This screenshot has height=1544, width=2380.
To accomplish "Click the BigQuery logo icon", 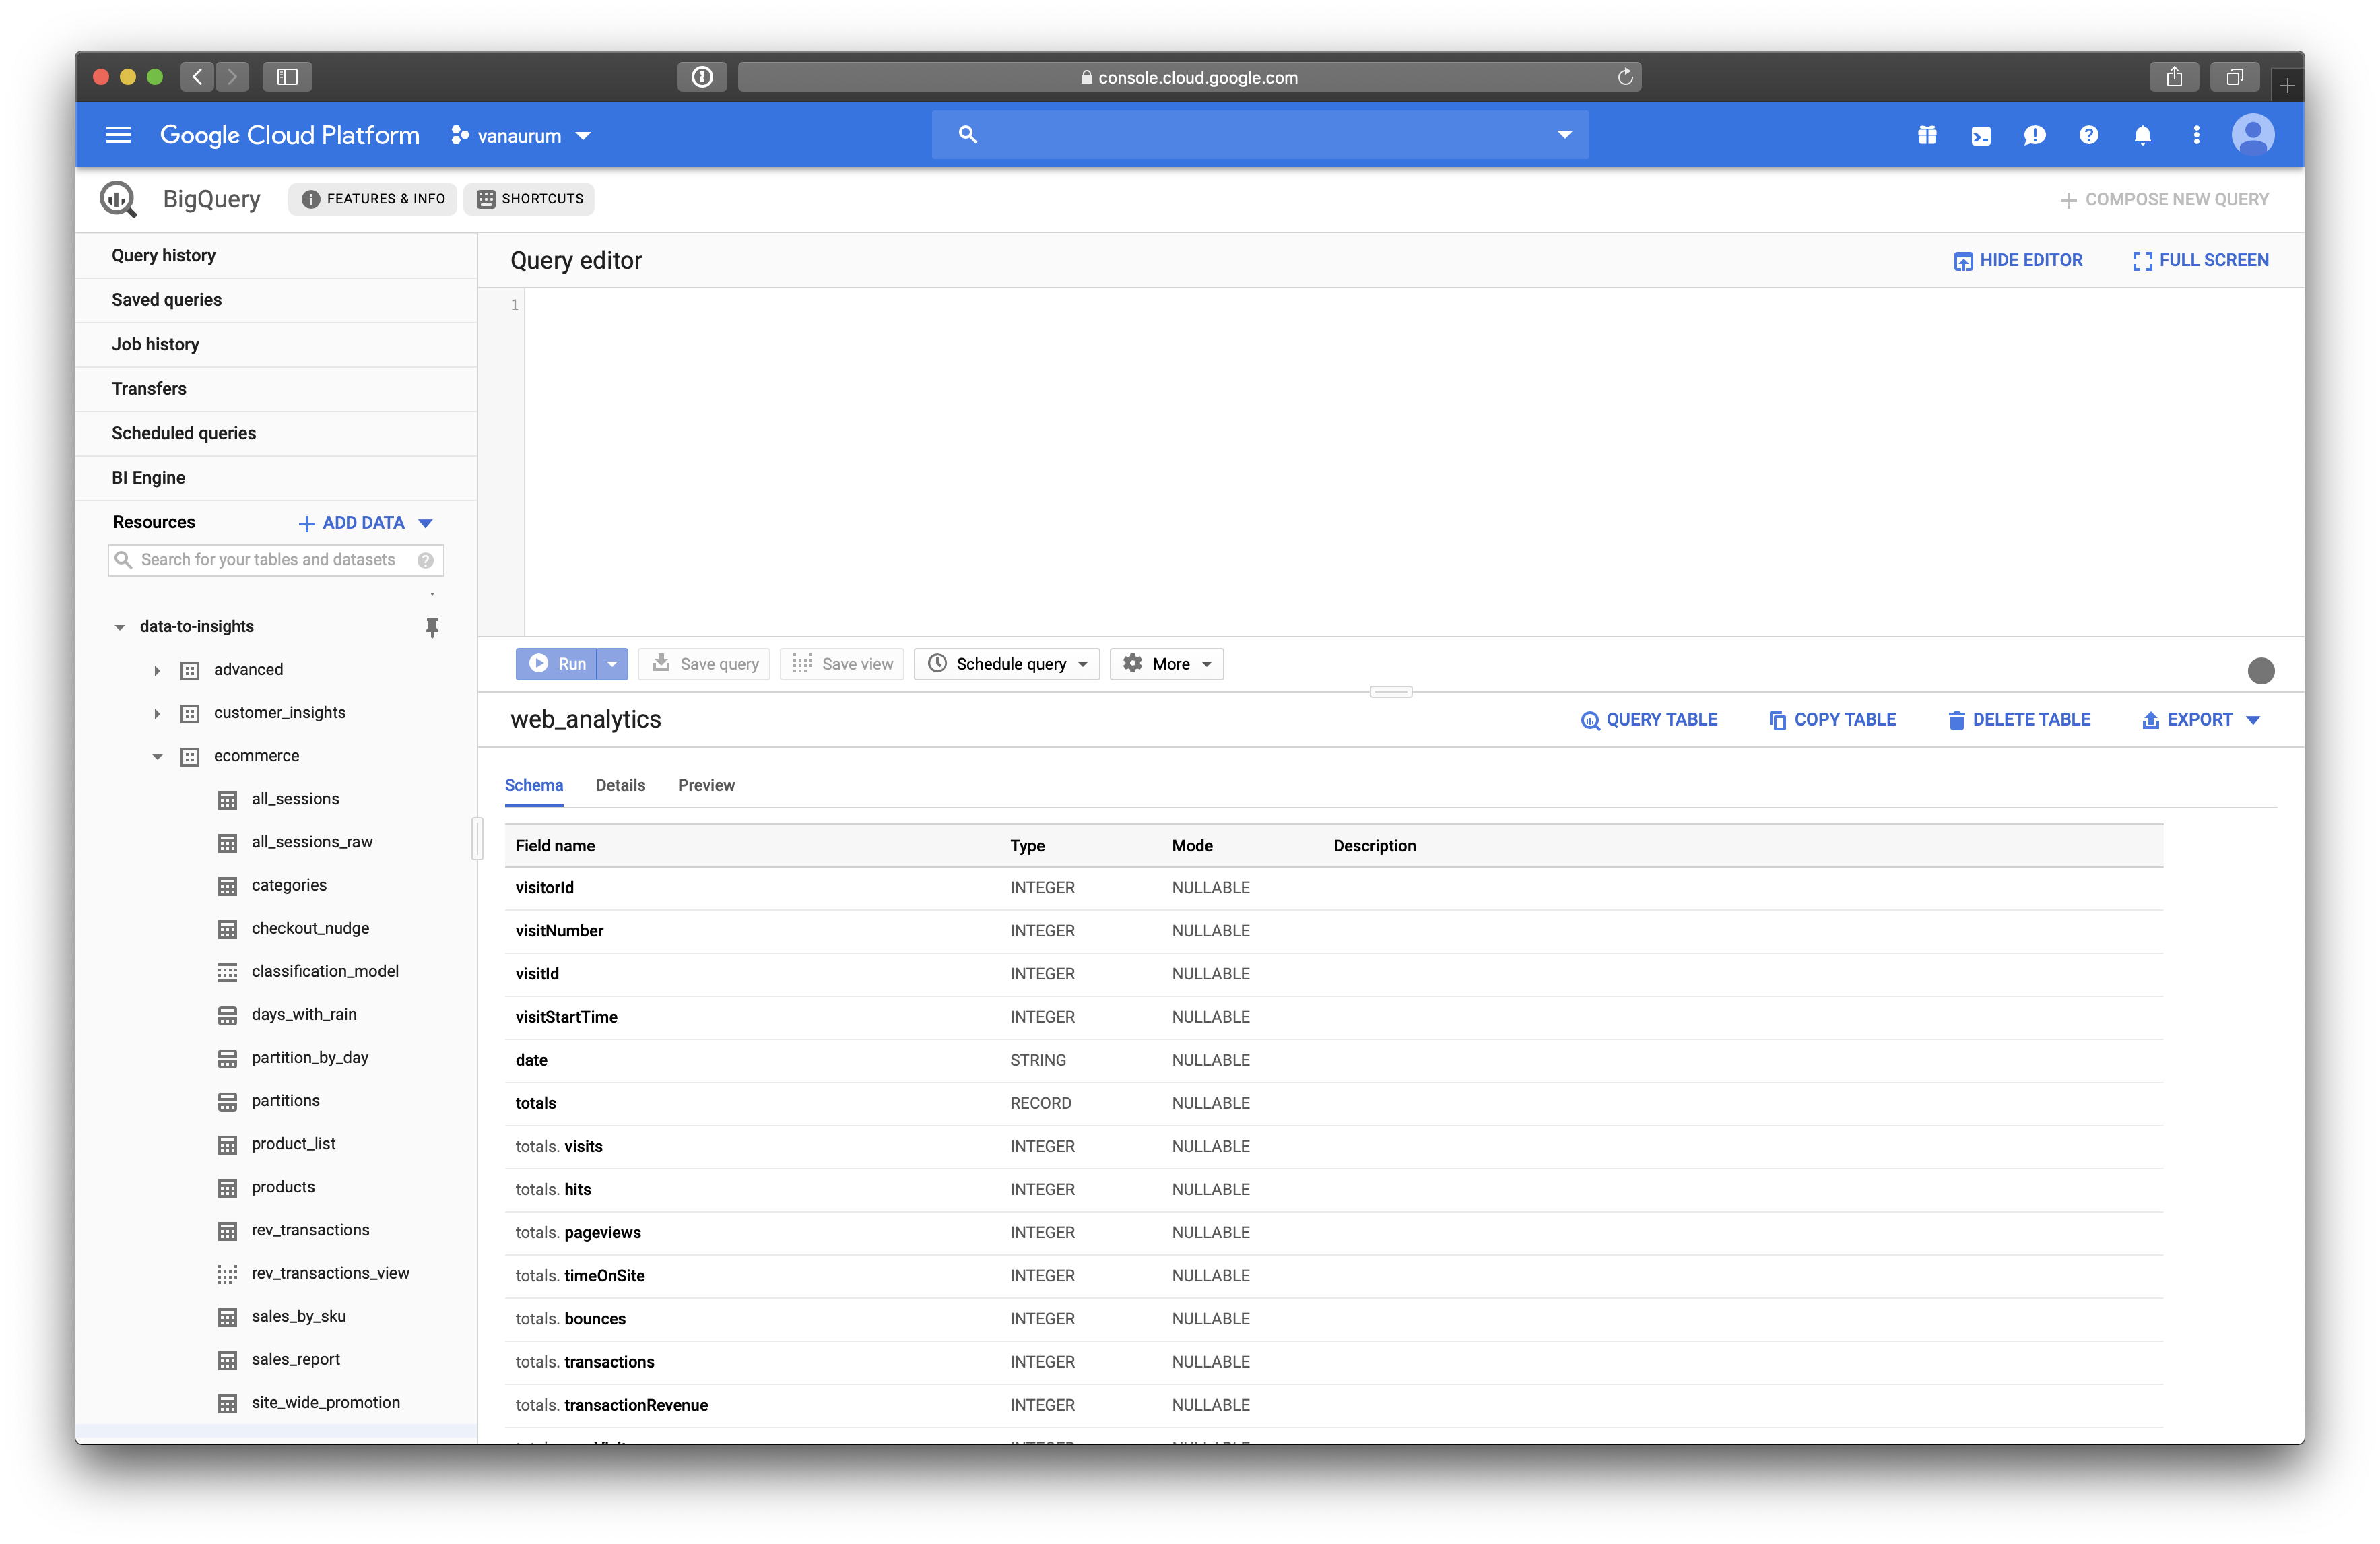I will tap(118, 199).
